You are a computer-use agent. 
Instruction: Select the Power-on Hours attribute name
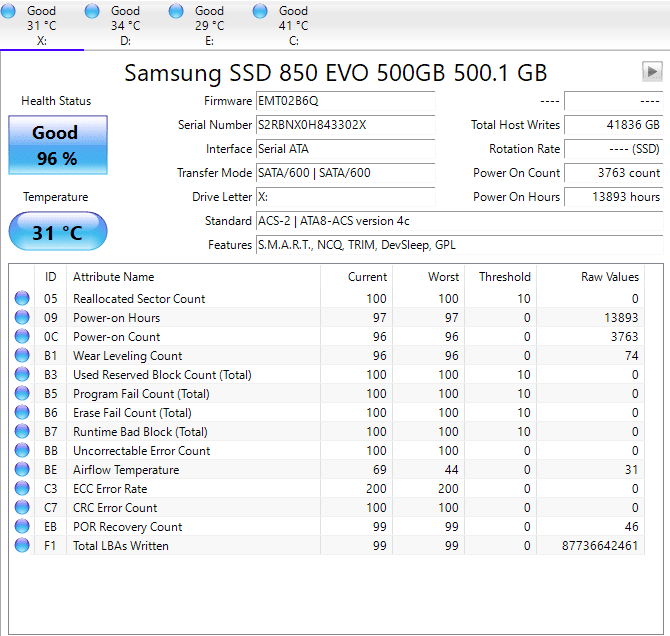pos(116,318)
